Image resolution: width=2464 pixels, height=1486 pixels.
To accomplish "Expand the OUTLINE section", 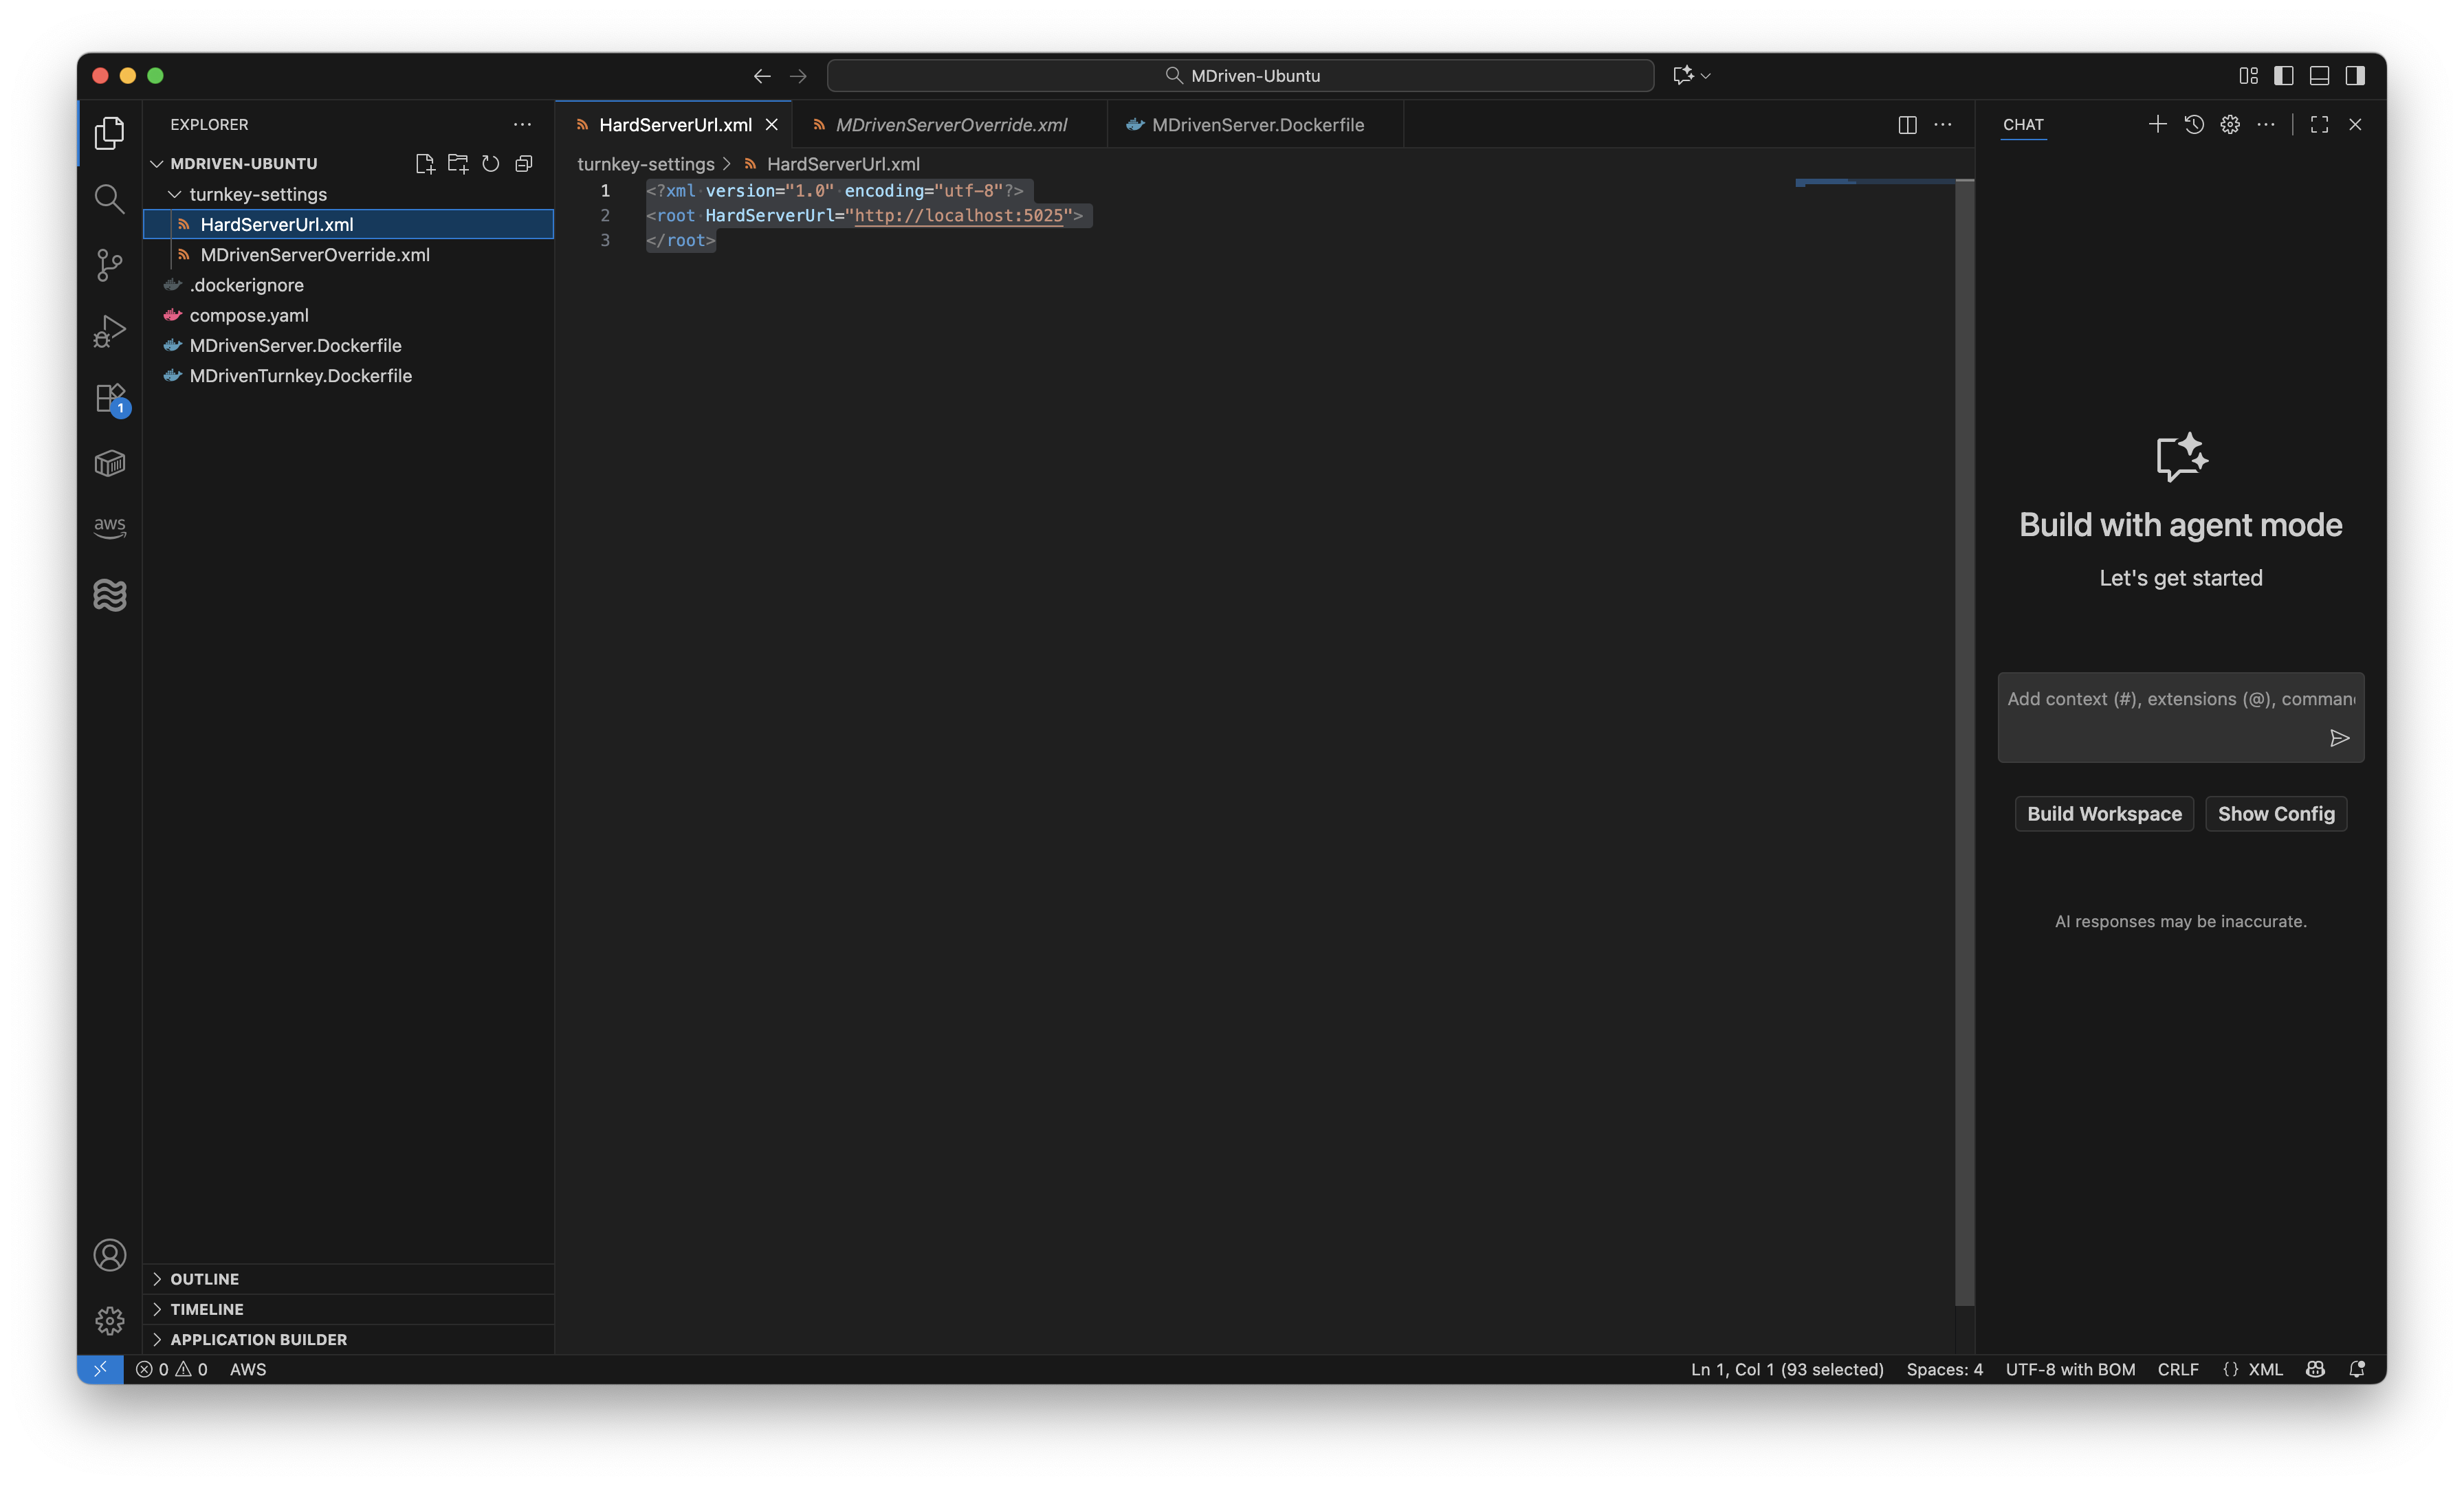I will [x=204, y=1279].
